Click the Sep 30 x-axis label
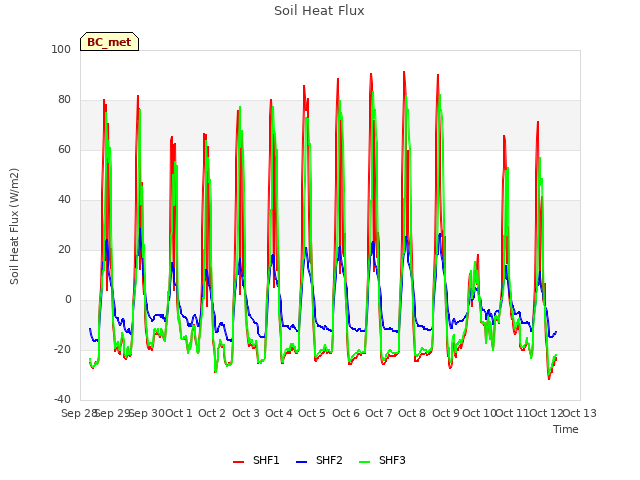The height and width of the screenshot is (480, 640). coord(147,413)
